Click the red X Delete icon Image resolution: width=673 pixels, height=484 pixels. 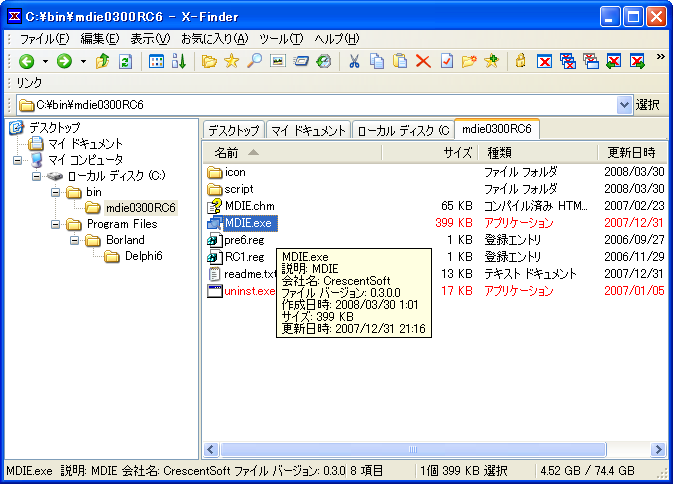(423, 62)
